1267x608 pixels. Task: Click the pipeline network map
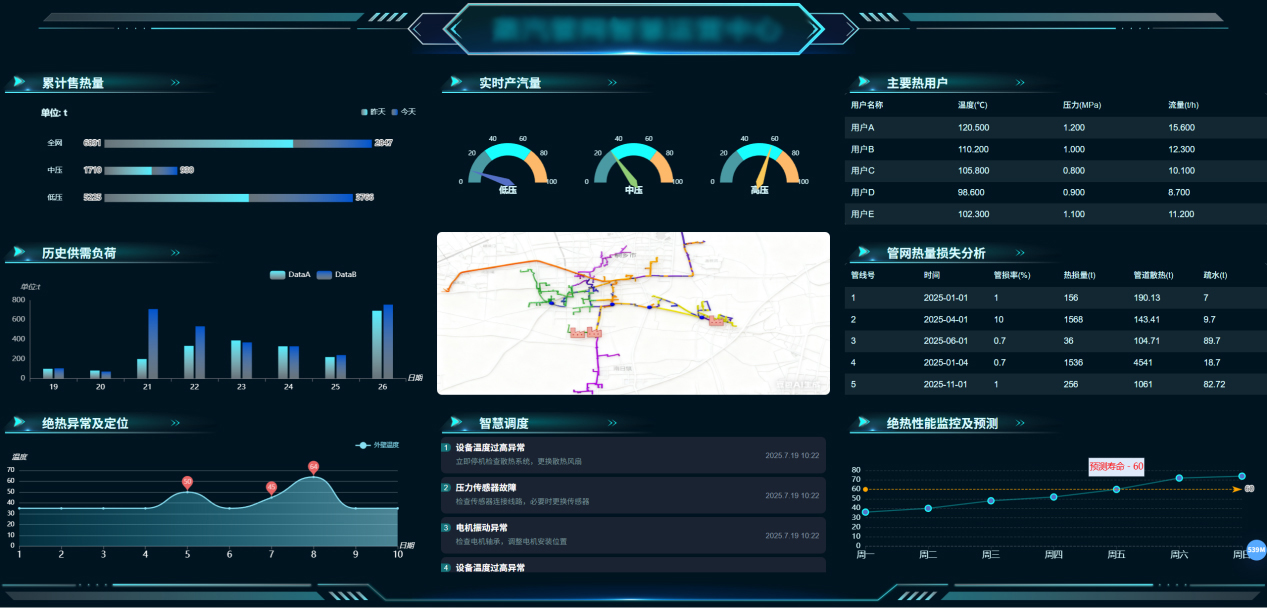[x=633, y=313]
